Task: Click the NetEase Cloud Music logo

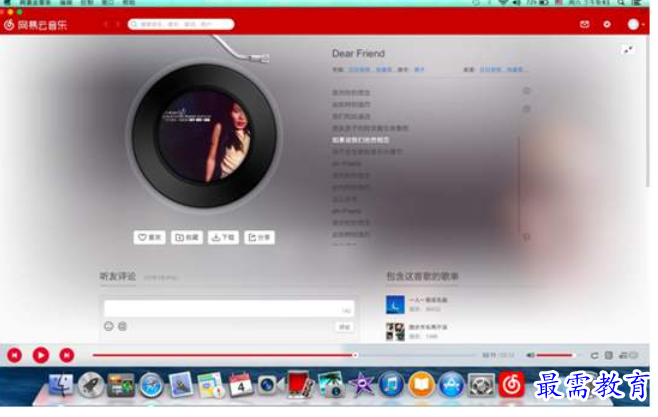Action: click(36, 25)
